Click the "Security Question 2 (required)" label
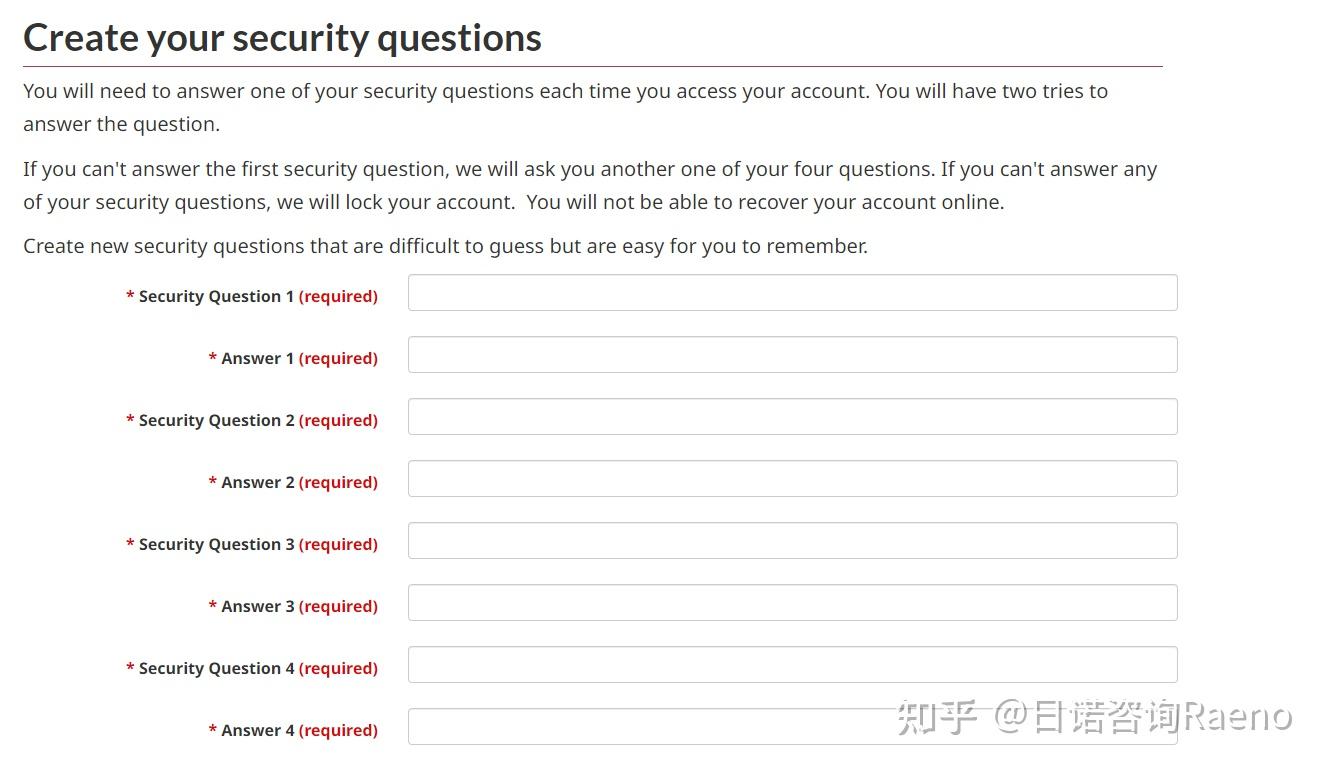This screenshot has height=771, width=1326. click(252, 420)
